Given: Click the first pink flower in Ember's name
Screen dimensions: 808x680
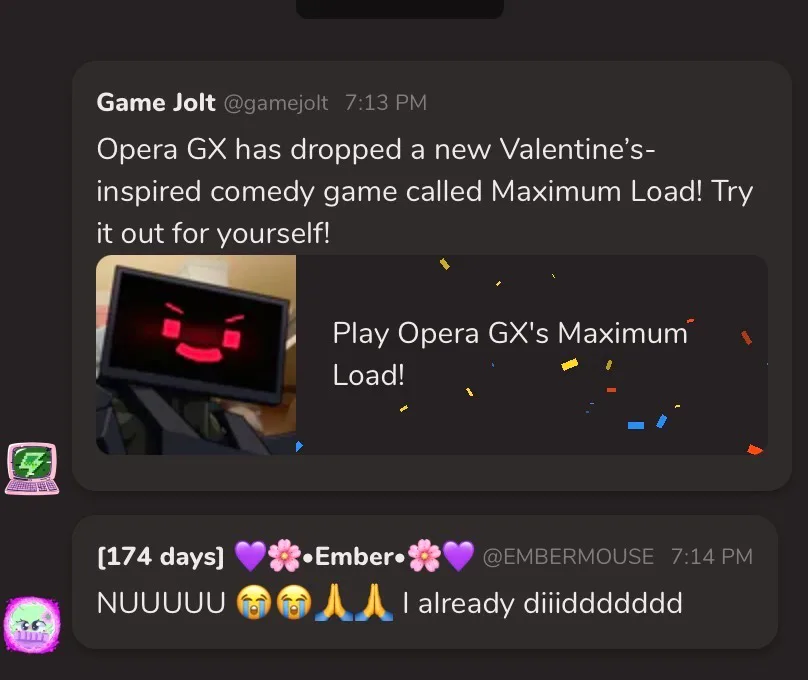Looking at the screenshot, I should point(284,556).
